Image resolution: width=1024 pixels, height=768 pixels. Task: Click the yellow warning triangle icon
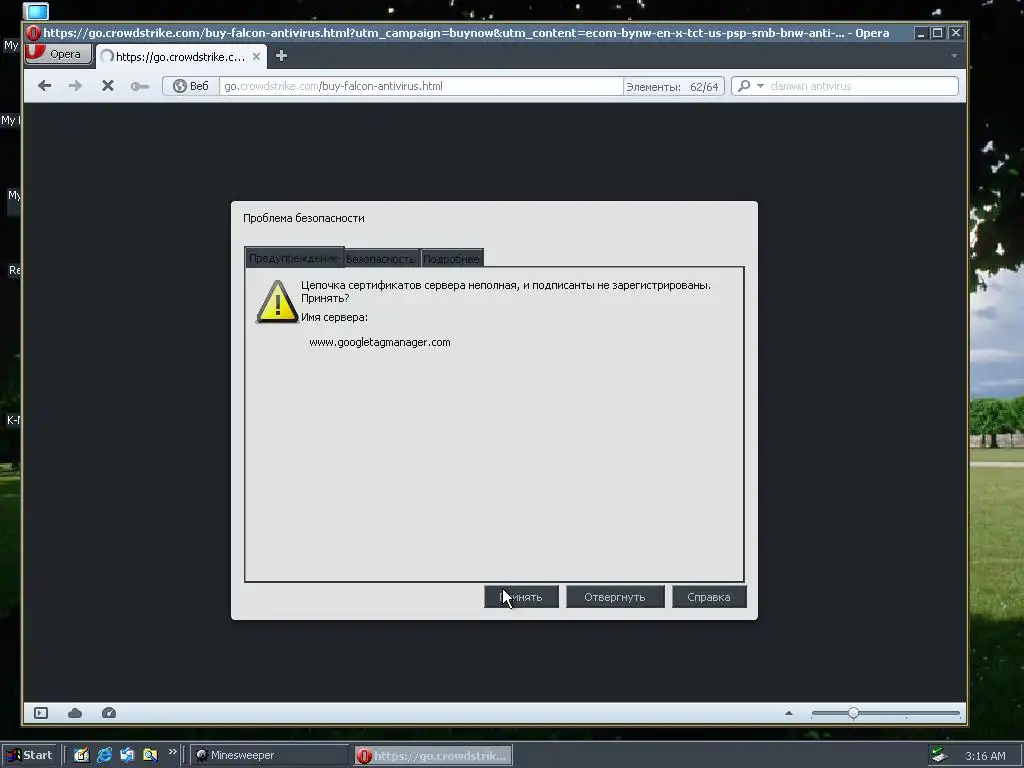coord(277,302)
